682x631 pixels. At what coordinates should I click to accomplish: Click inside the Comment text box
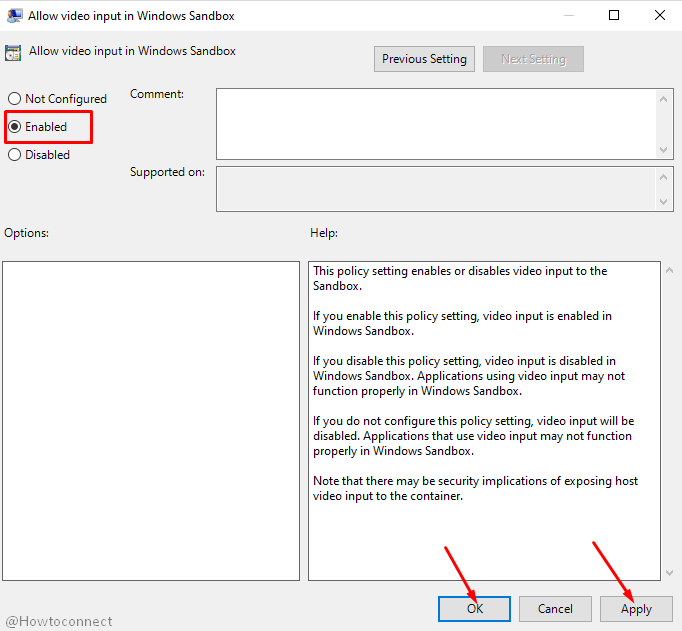pos(435,123)
